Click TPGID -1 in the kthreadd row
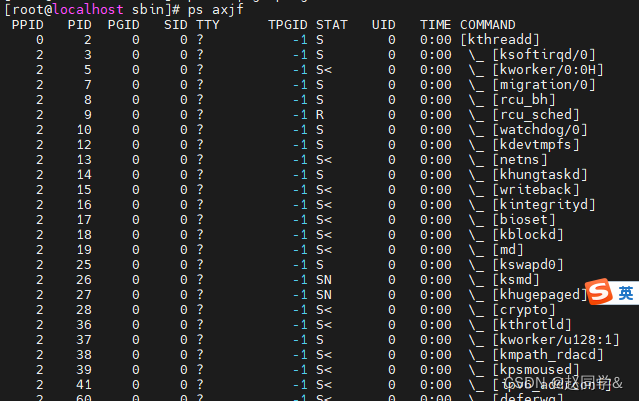Viewport: 639px width, 401px height. tap(300, 40)
